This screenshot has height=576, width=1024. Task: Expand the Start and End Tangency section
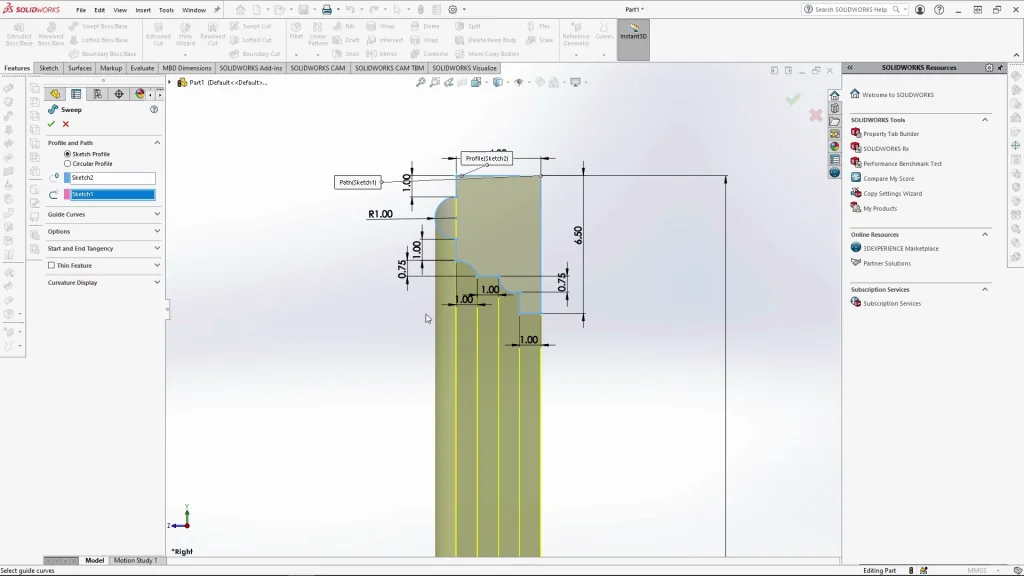click(x=157, y=248)
